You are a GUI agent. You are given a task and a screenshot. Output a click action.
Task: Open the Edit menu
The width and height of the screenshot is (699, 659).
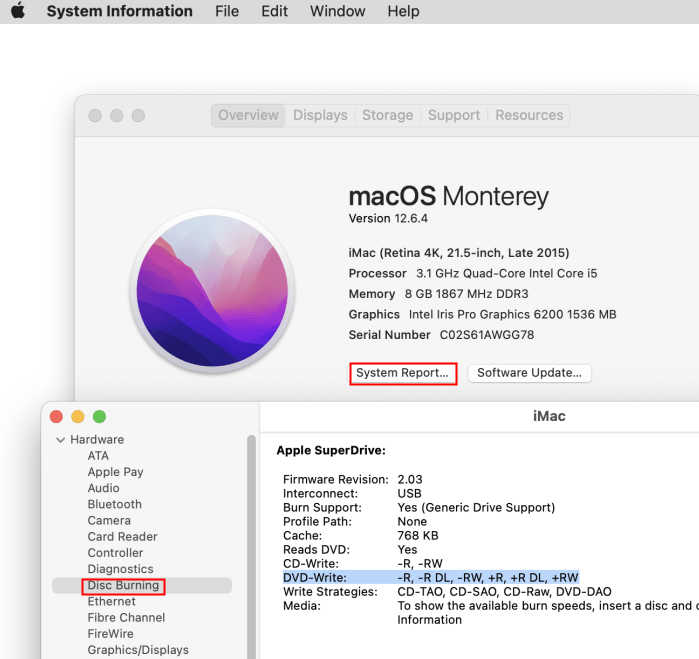(274, 12)
